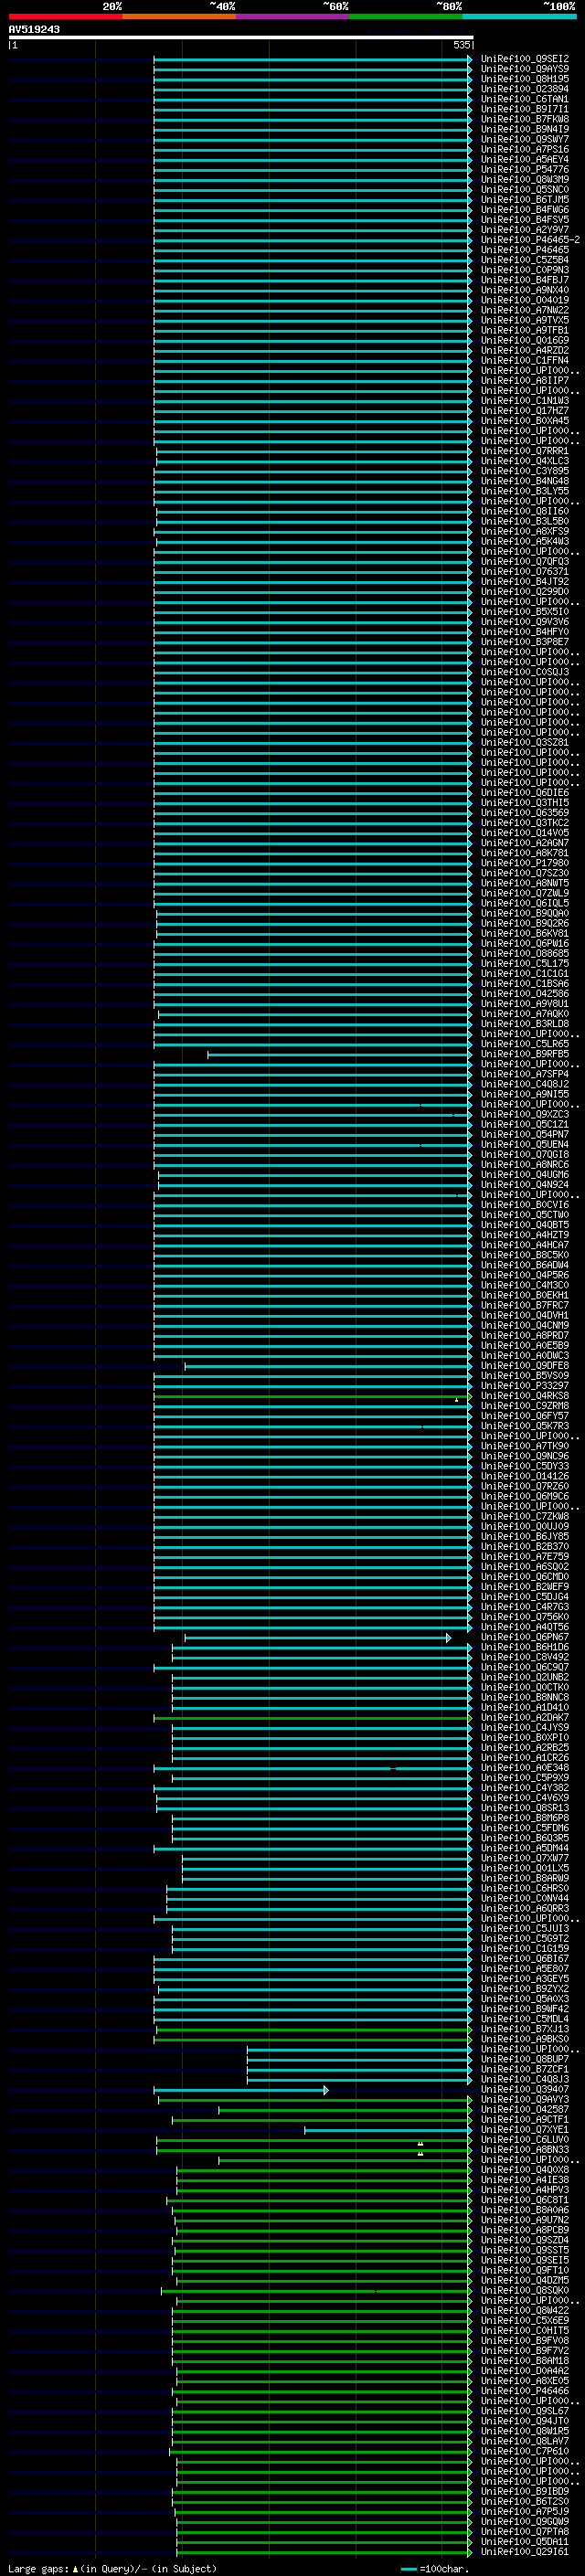The height and width of the screenshot is (2576, 585).
Task: Select isoform hit UniRef100_P46465-2
Action: tap(530, 240)
